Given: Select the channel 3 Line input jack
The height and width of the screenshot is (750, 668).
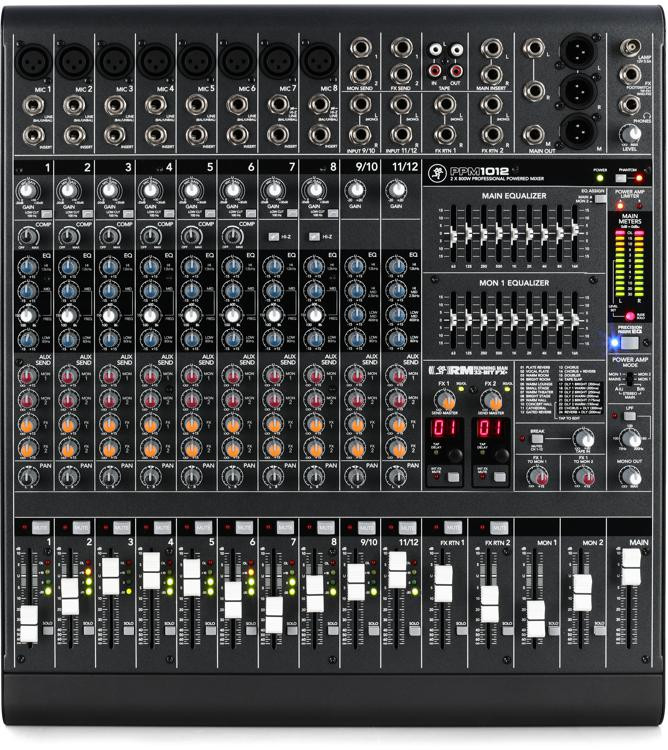Looking at the screenshot, I should [x=115, y=106].
